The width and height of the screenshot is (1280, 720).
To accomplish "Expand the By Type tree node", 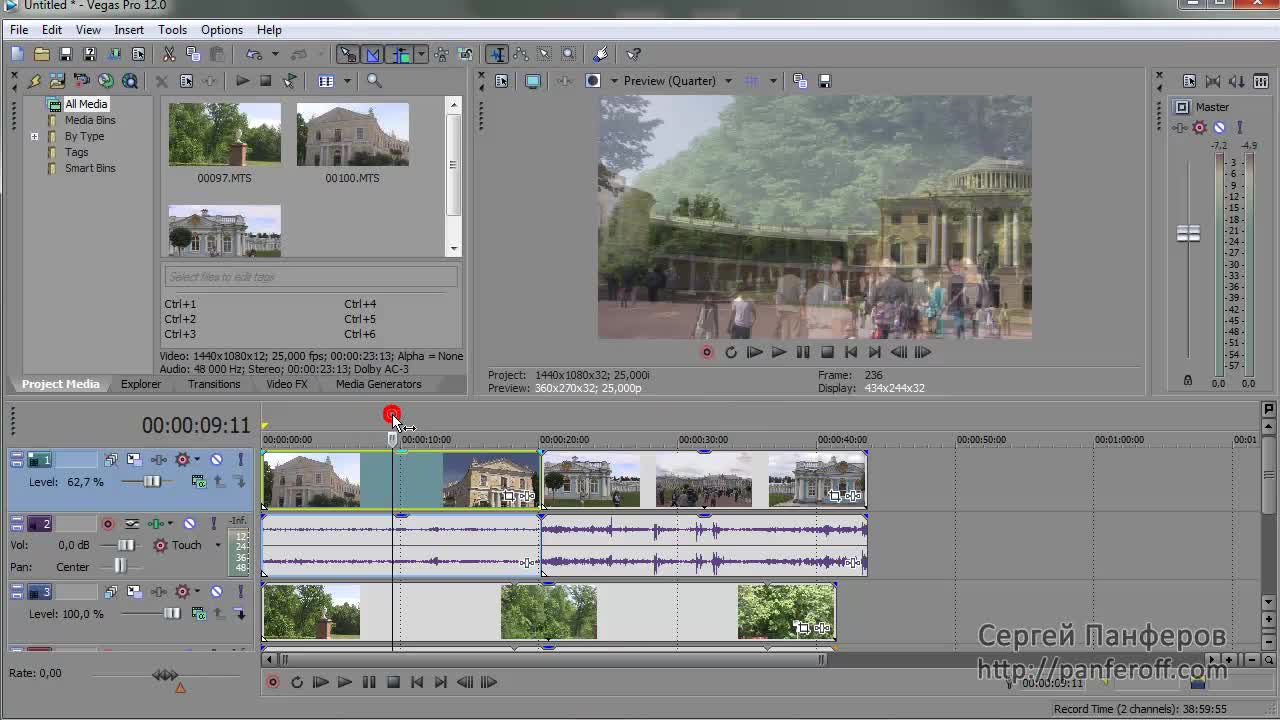I will point(35,136).
